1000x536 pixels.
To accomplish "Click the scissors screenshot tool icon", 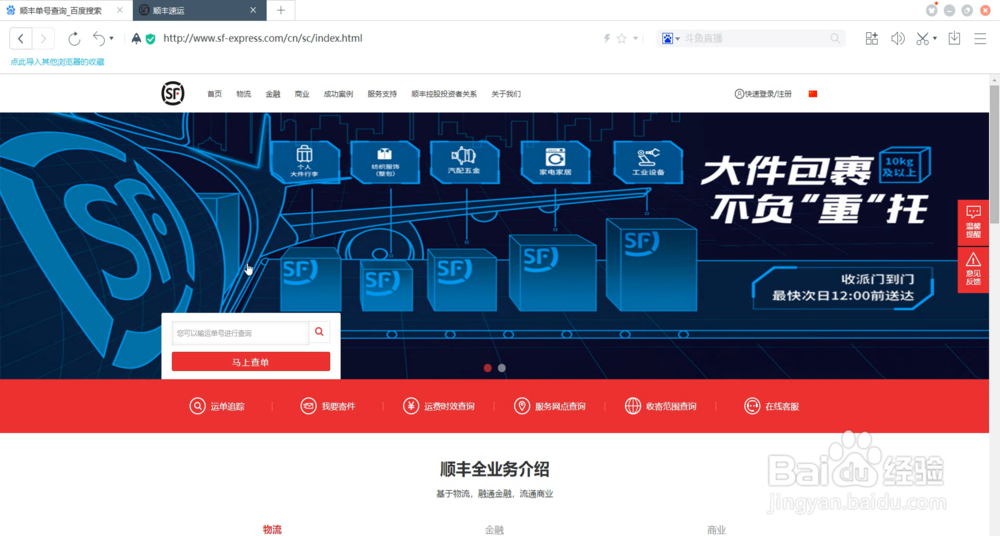I will tap(922, 38).
